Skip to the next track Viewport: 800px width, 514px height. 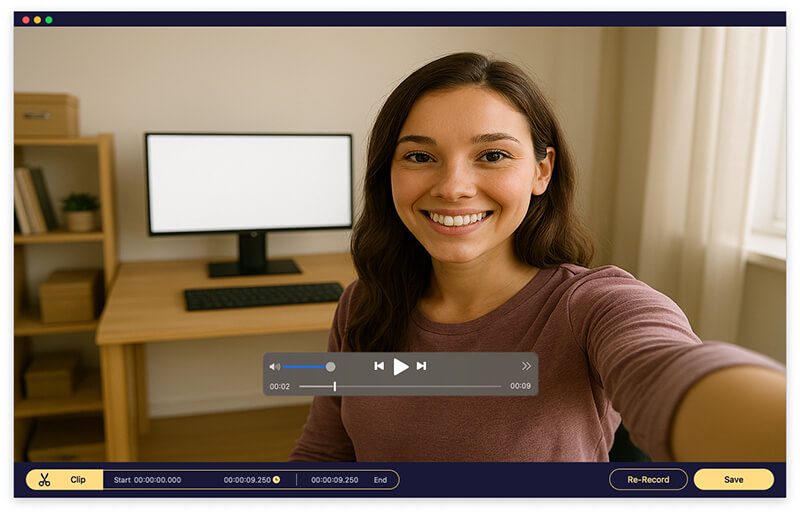tap(421, 367)
